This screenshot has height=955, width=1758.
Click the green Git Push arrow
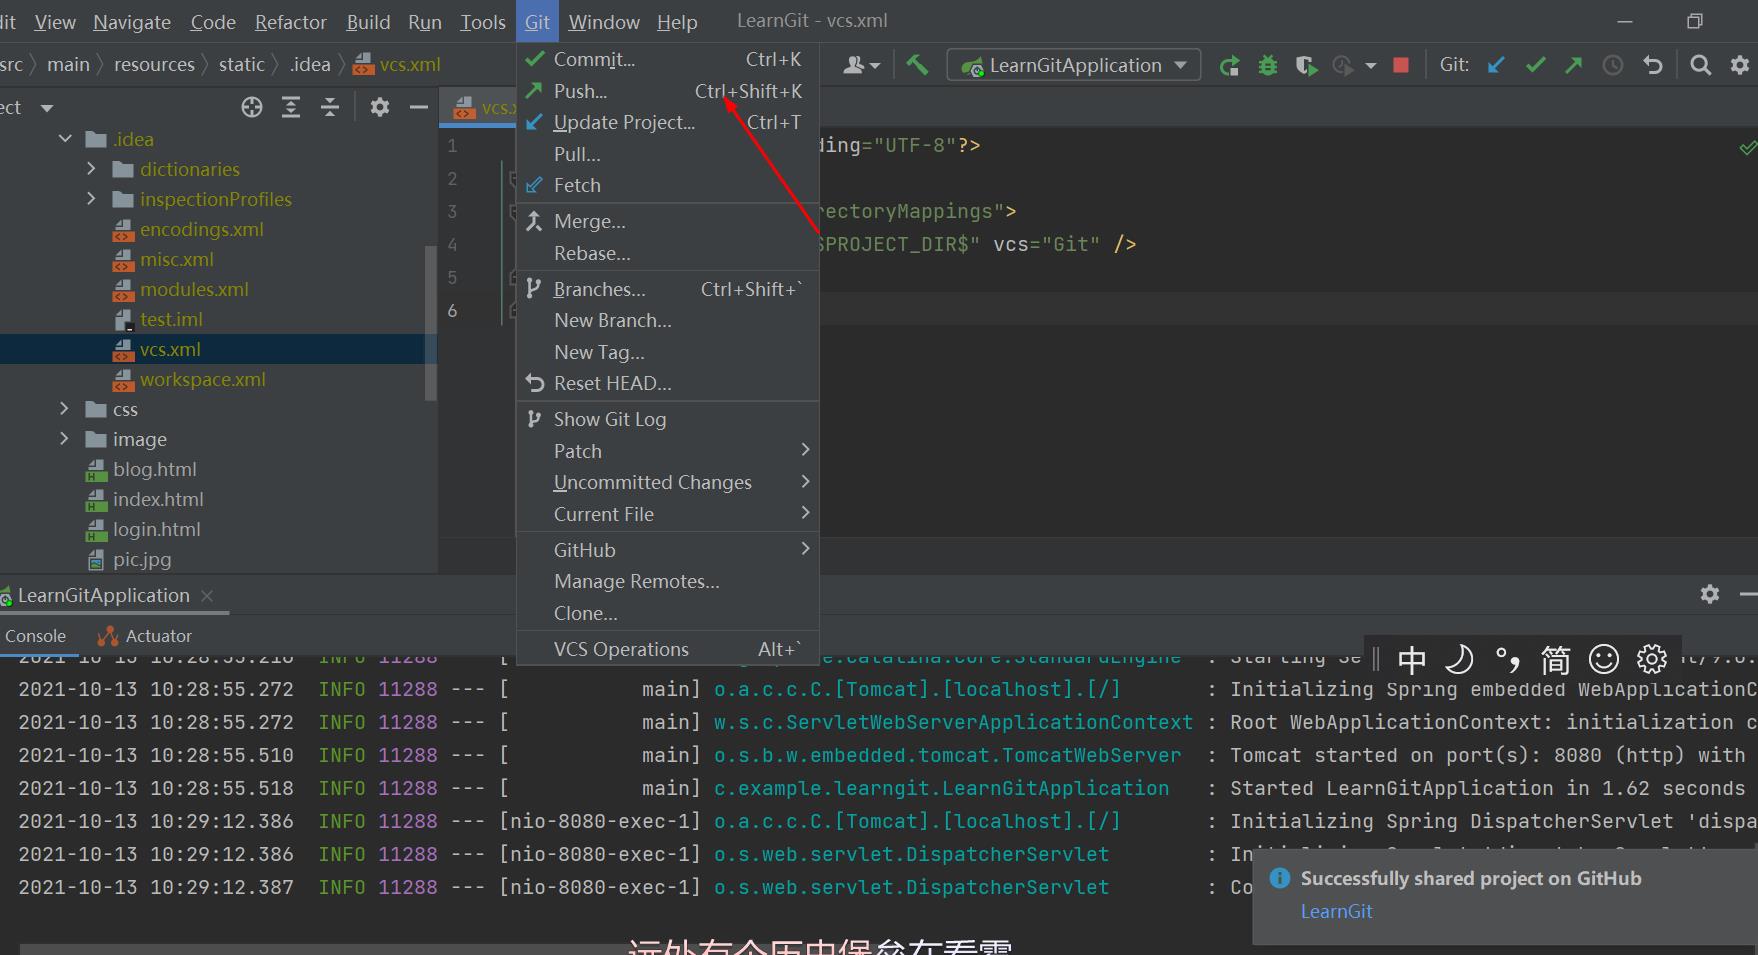[x=1574, y=65]
